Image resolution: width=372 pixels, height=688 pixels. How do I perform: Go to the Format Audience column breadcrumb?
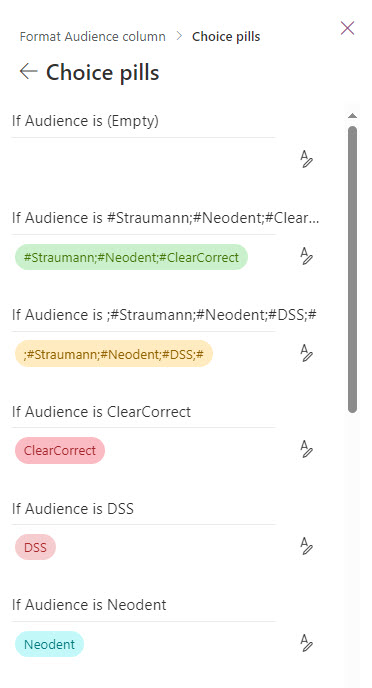[x=93, y=36]
